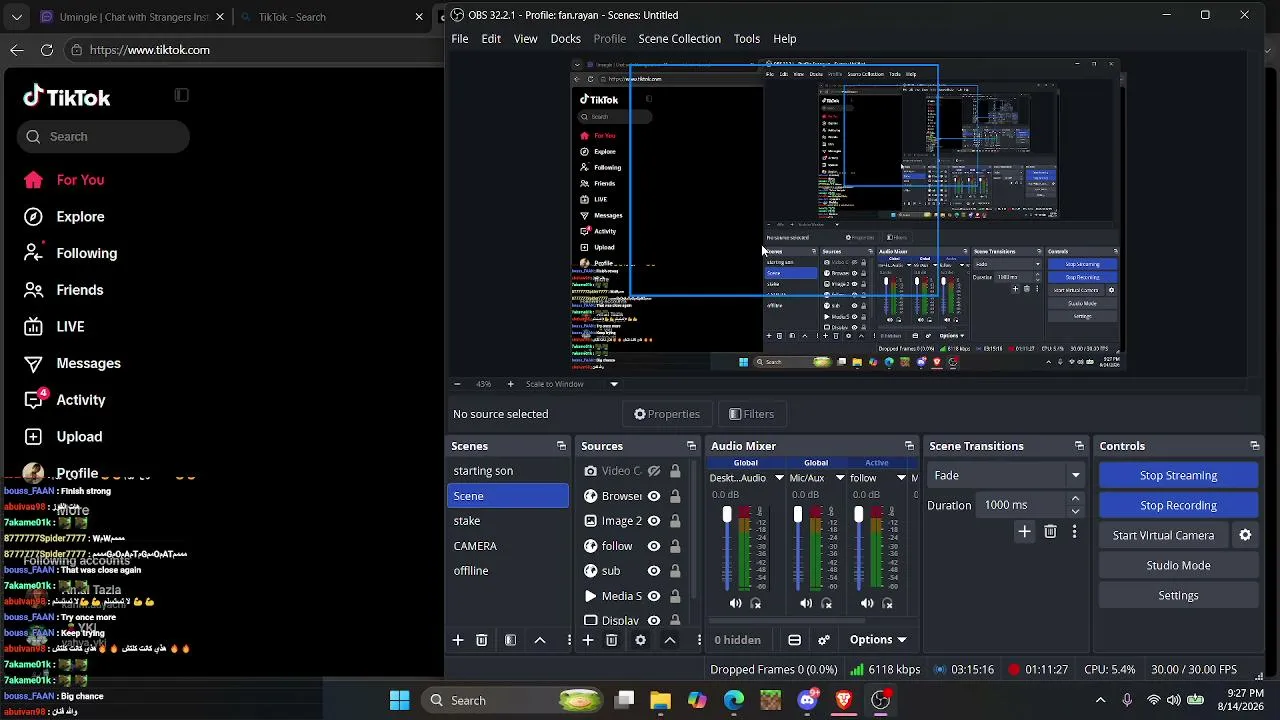The height and width of the screenshot is (720, 1280).
Task: Mute the Mic/Aux channel
Action: (806, 603)
